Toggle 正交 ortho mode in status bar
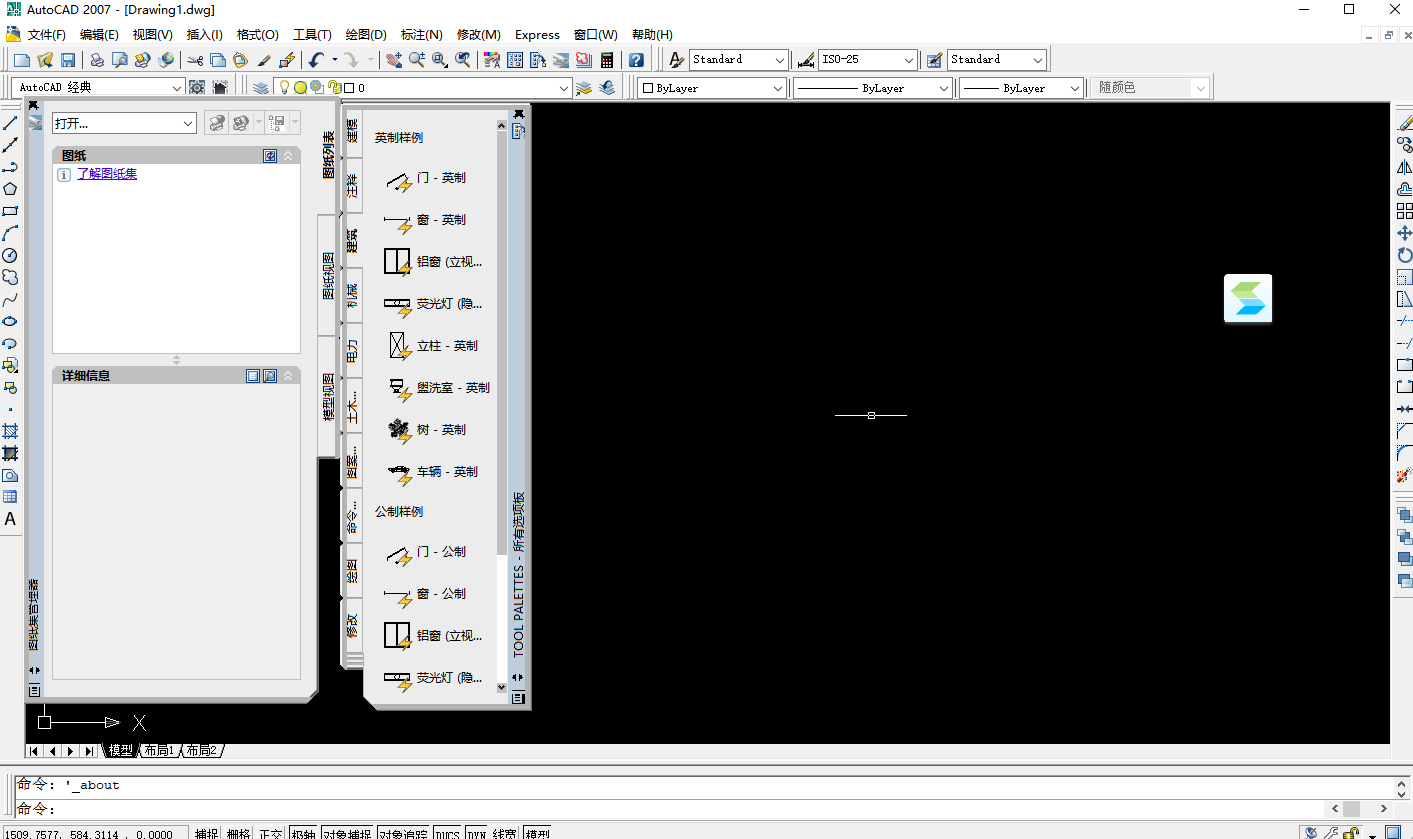The height and width of the screenshot is (839, 1413). point(271,833)
